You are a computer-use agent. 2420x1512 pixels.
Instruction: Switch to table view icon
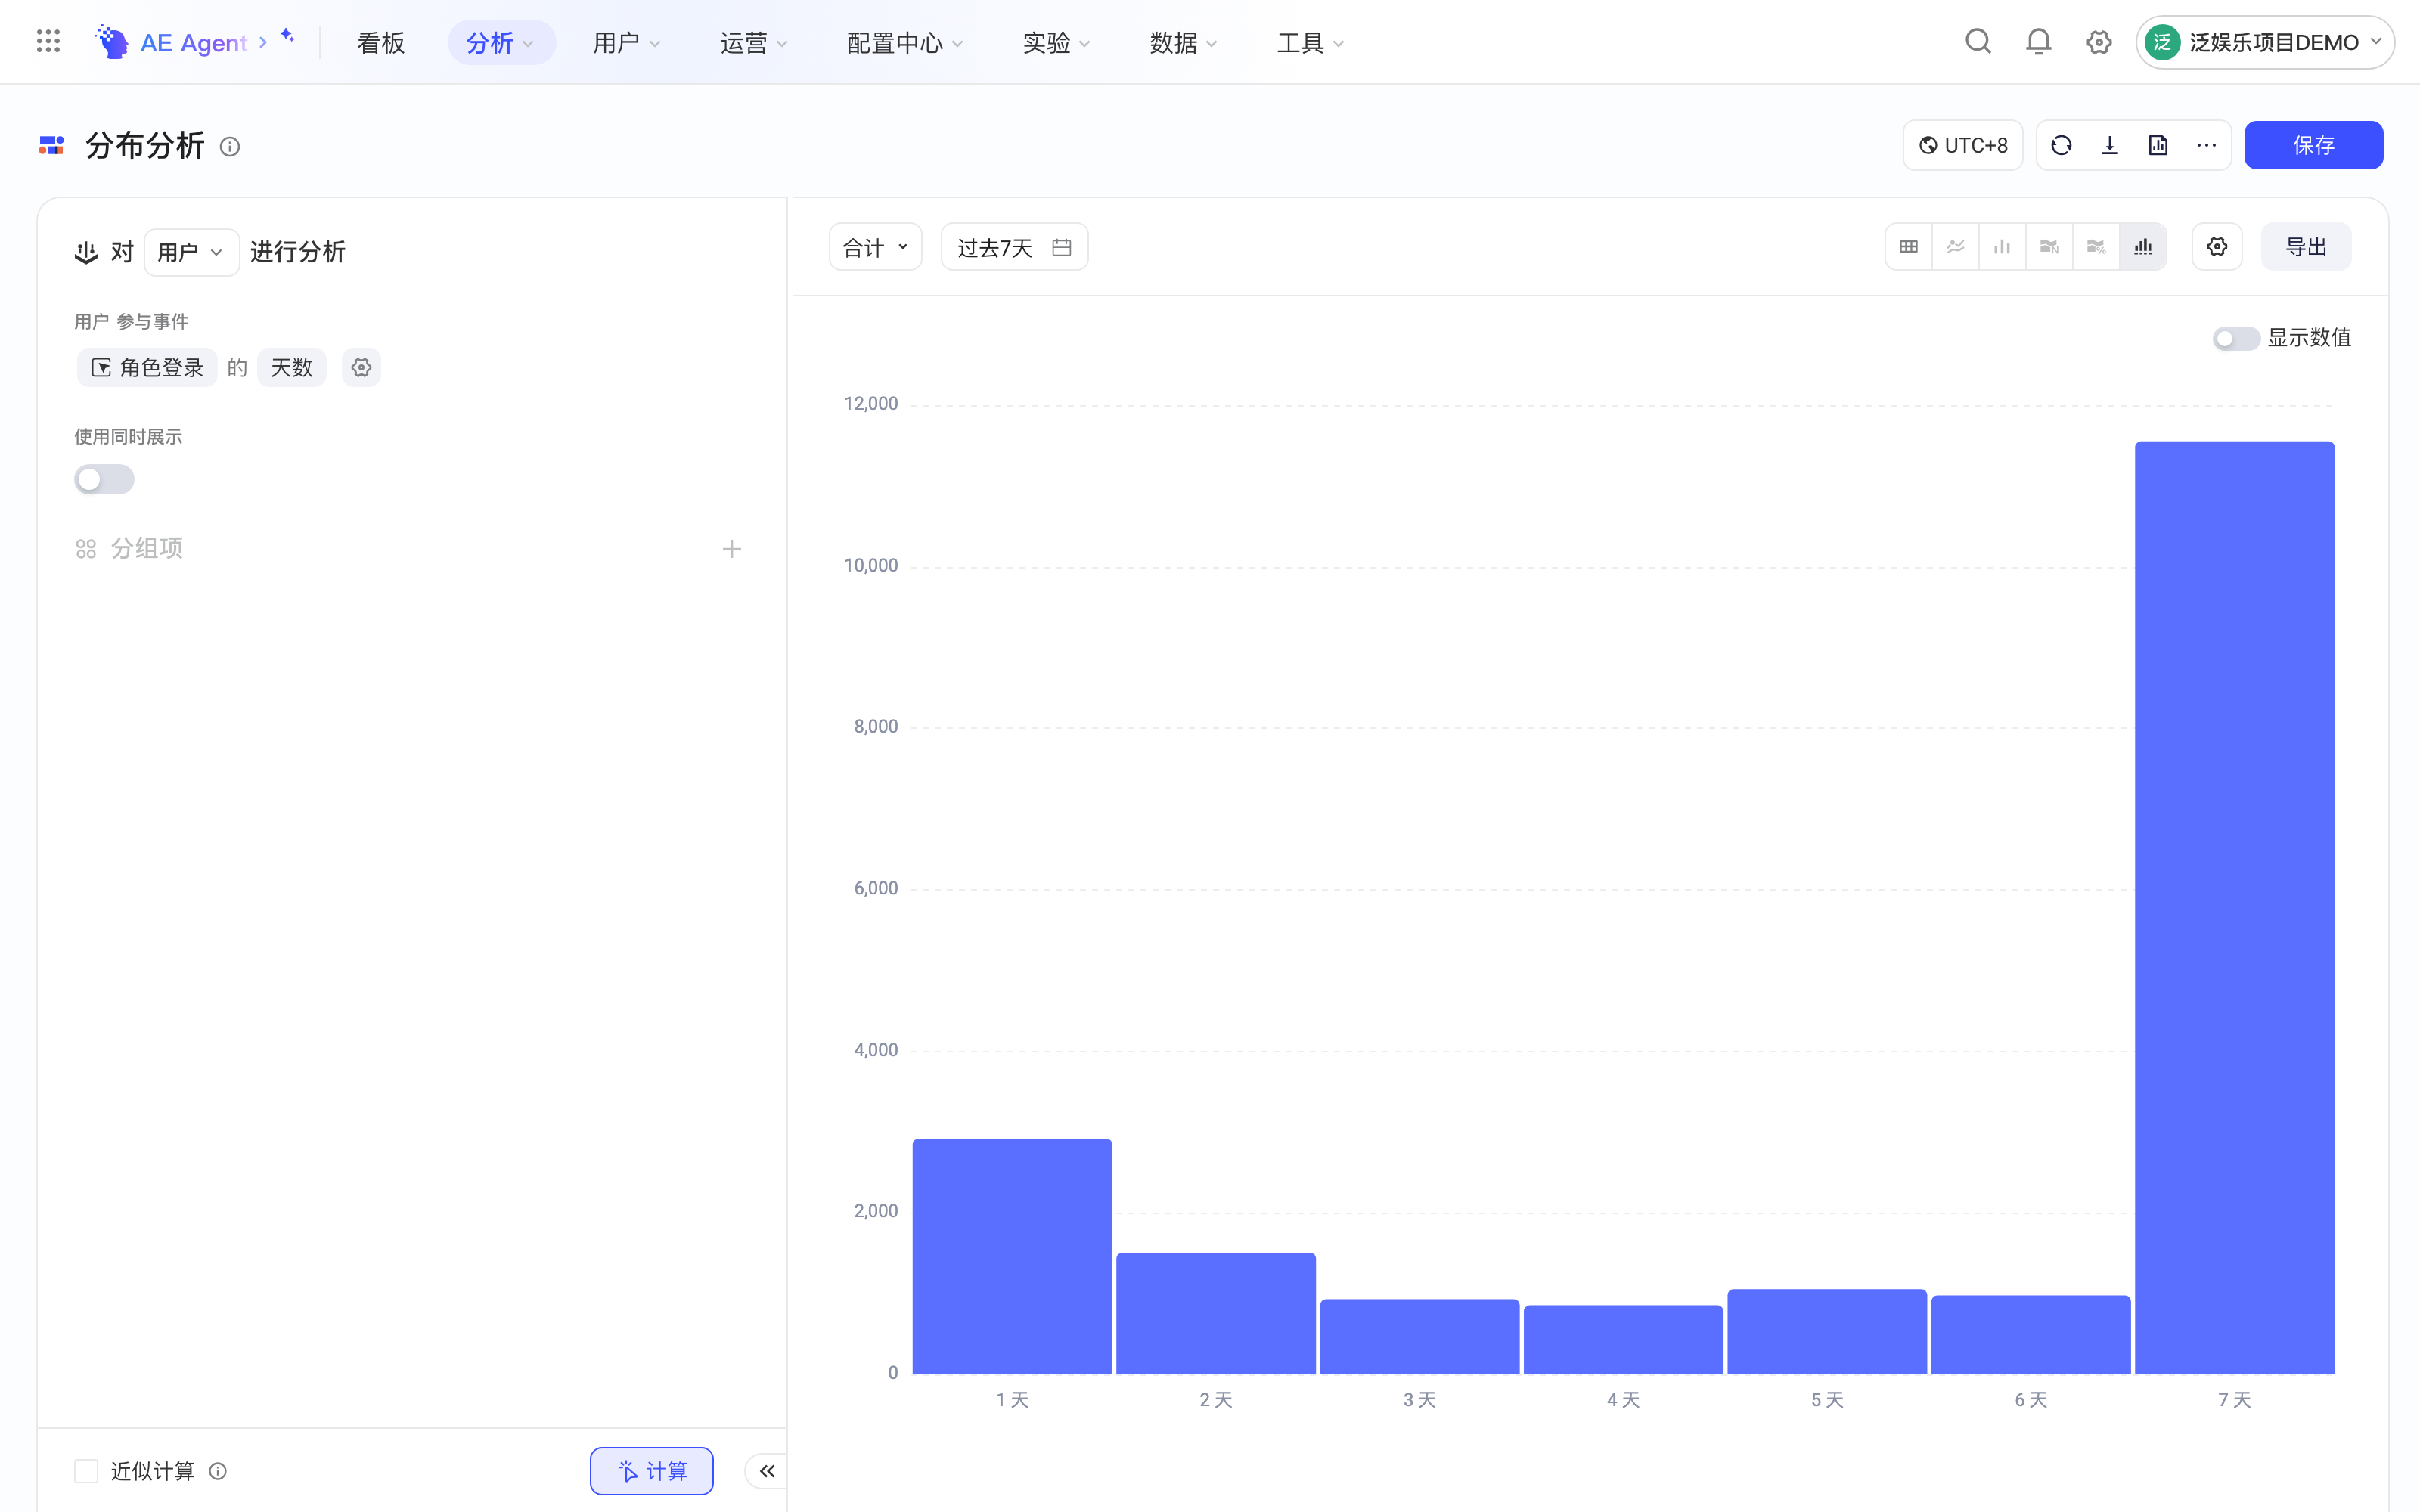click(1909, 247)
